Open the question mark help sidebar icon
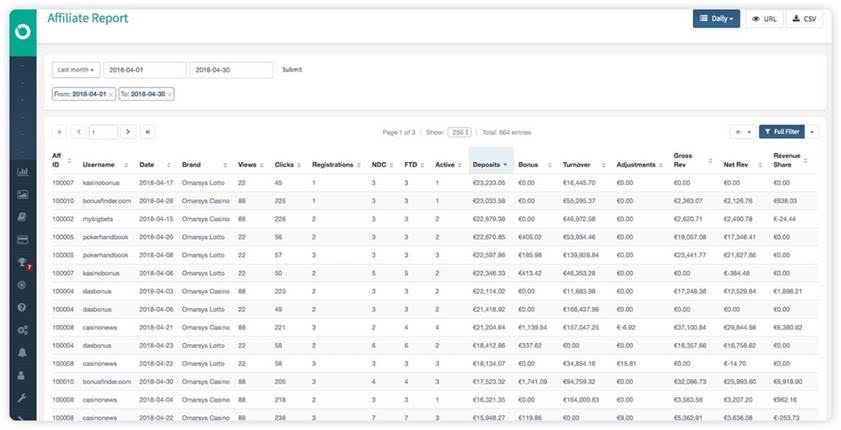841x430 pixels. tap(23, 308)
